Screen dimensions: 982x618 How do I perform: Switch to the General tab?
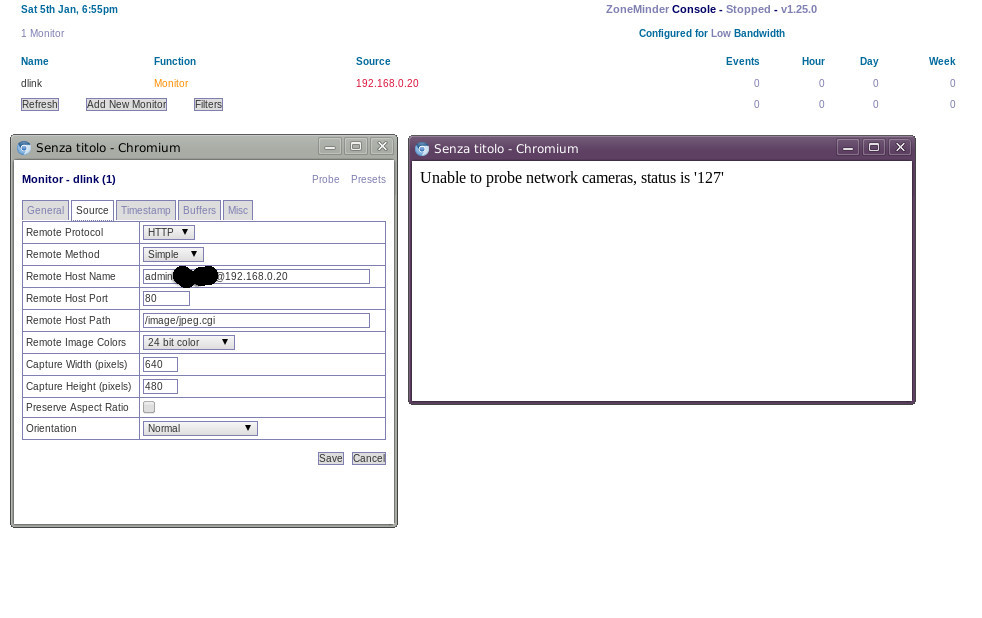(45, 210)
